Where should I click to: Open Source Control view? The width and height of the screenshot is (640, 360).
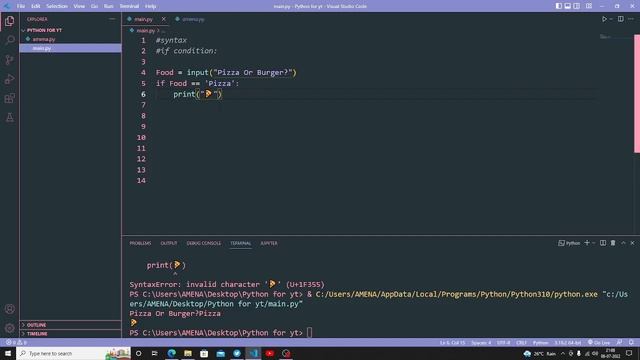pos(9,60)
